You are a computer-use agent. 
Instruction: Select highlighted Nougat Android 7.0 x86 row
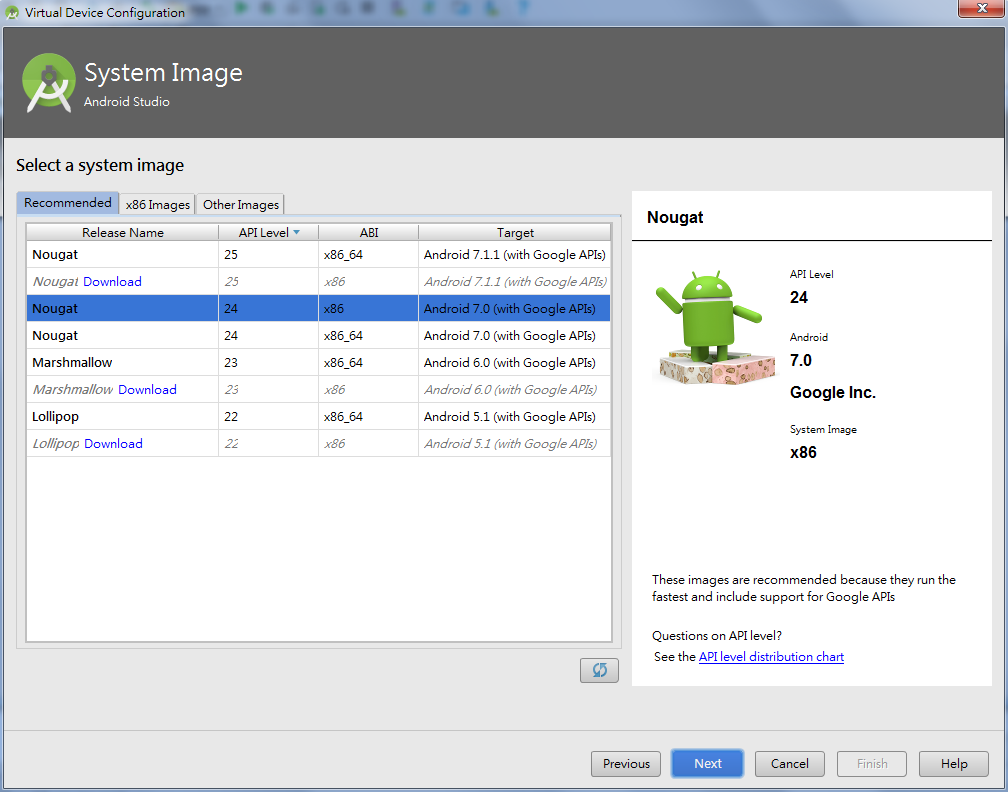pos(318,309)
